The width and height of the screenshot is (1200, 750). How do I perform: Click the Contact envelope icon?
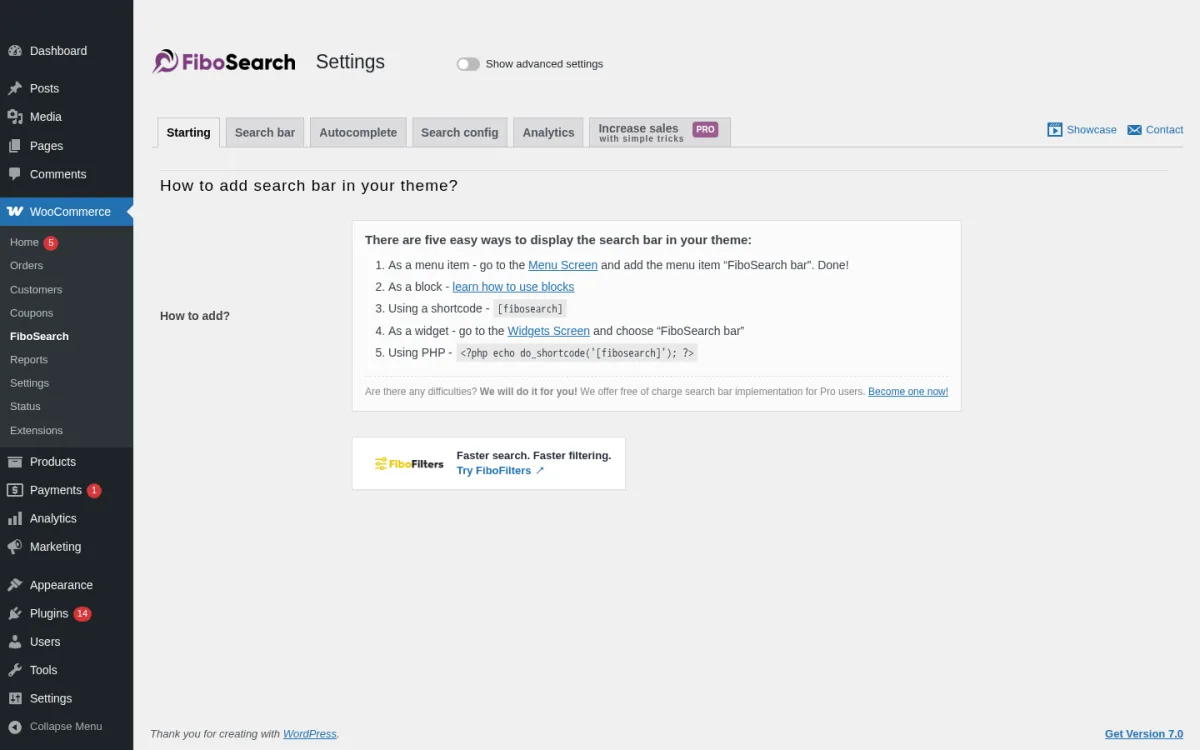click(x=1134, y=130)
